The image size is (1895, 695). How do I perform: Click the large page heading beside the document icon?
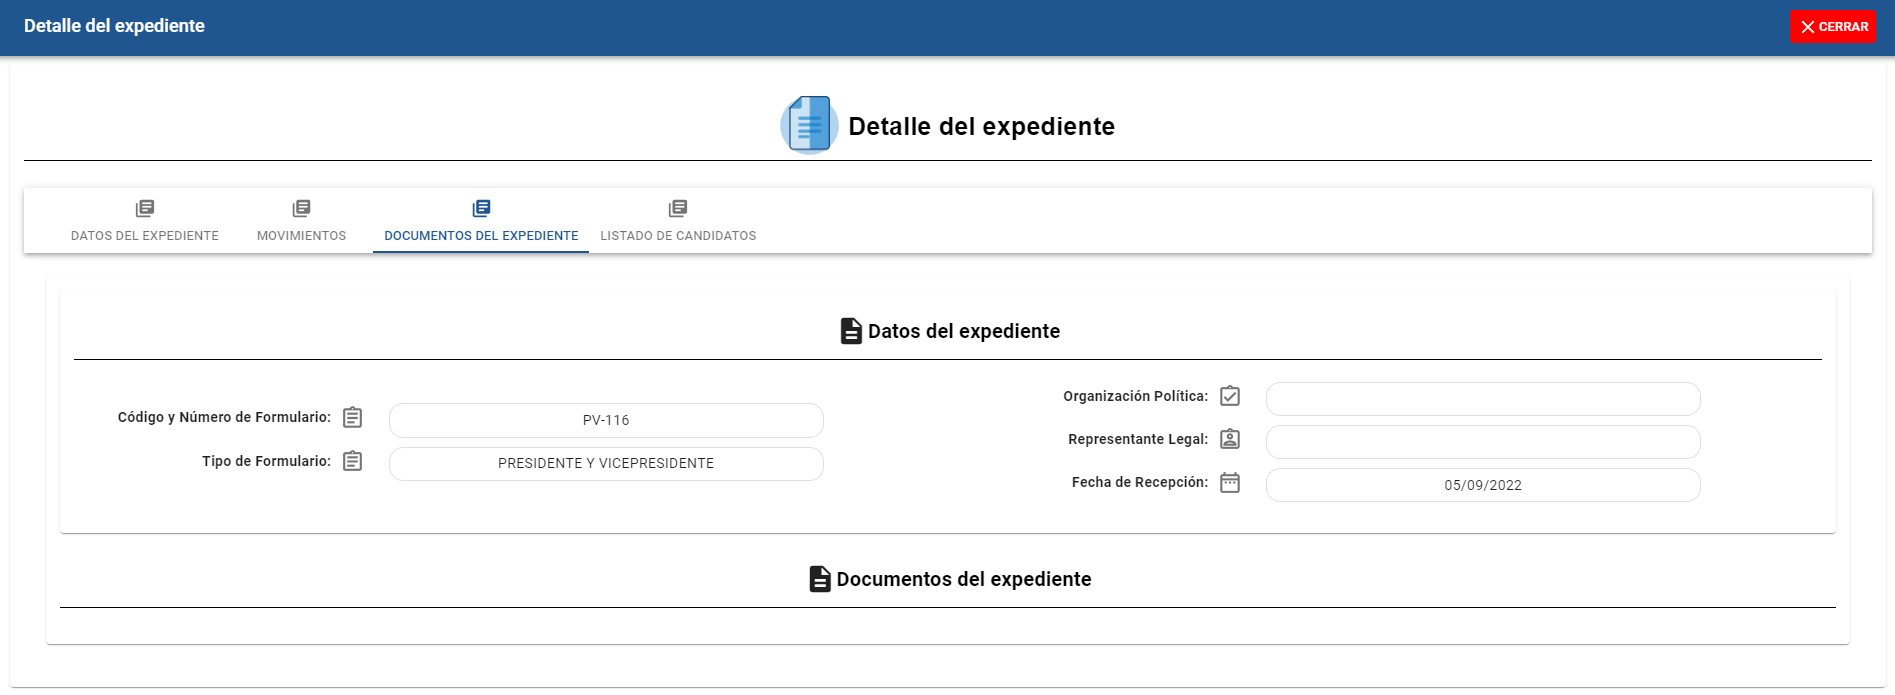click(x=981, y=126)
